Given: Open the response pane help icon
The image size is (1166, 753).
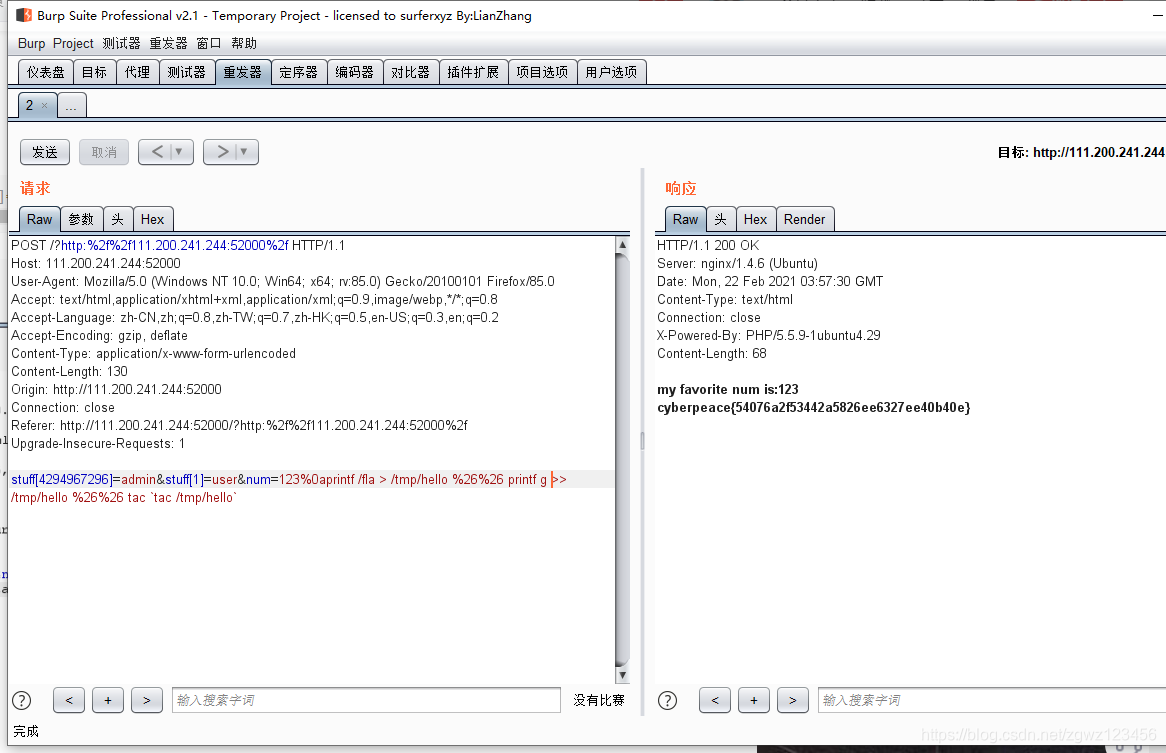Looking at the screenshot, I should (668, 700).
